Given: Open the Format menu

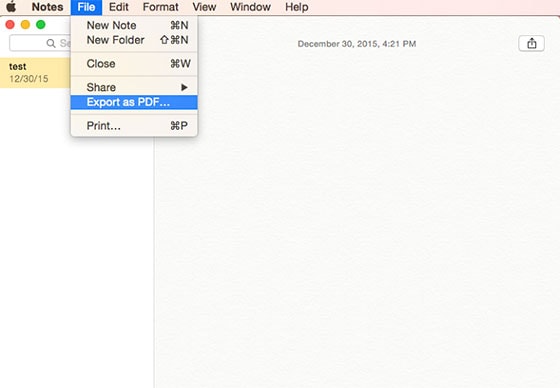Looking at the screenshot, I should click(x=160, y=7).
